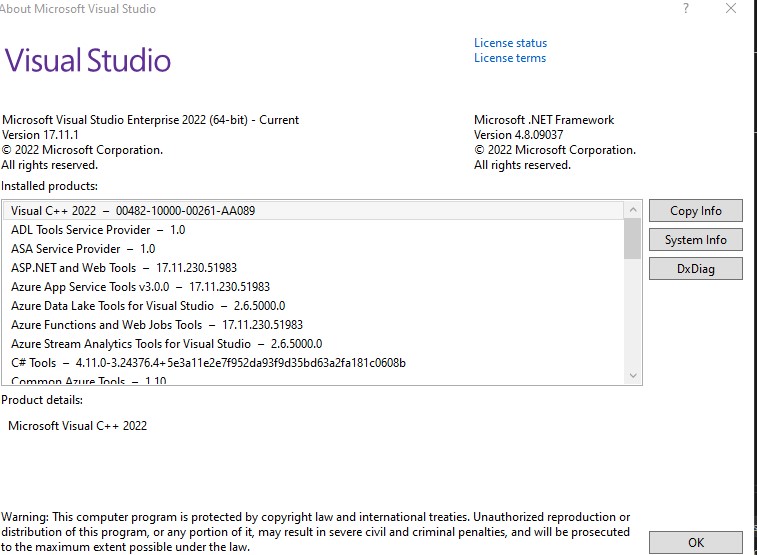Click the .NET Framework Version 4.8.09037 text

click(519, 135)
